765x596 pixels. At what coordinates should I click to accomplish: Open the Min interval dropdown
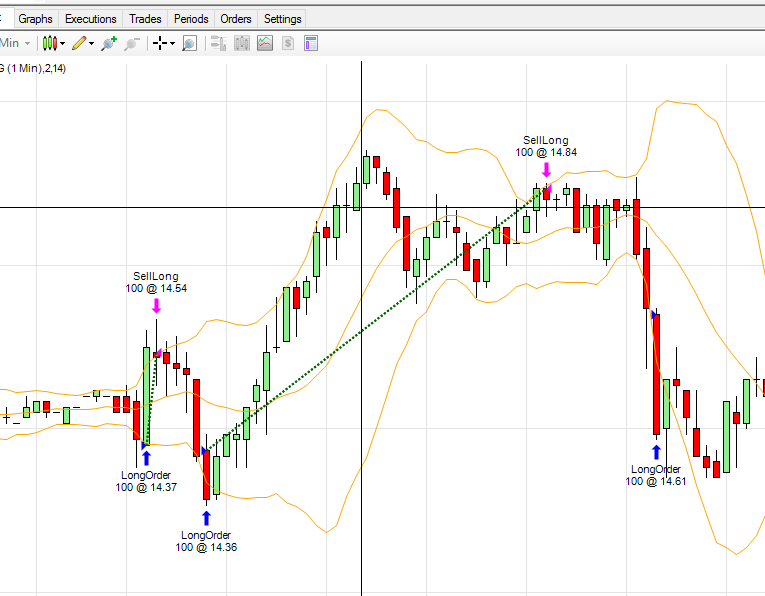pyautogui.click(x=15, y=43)
